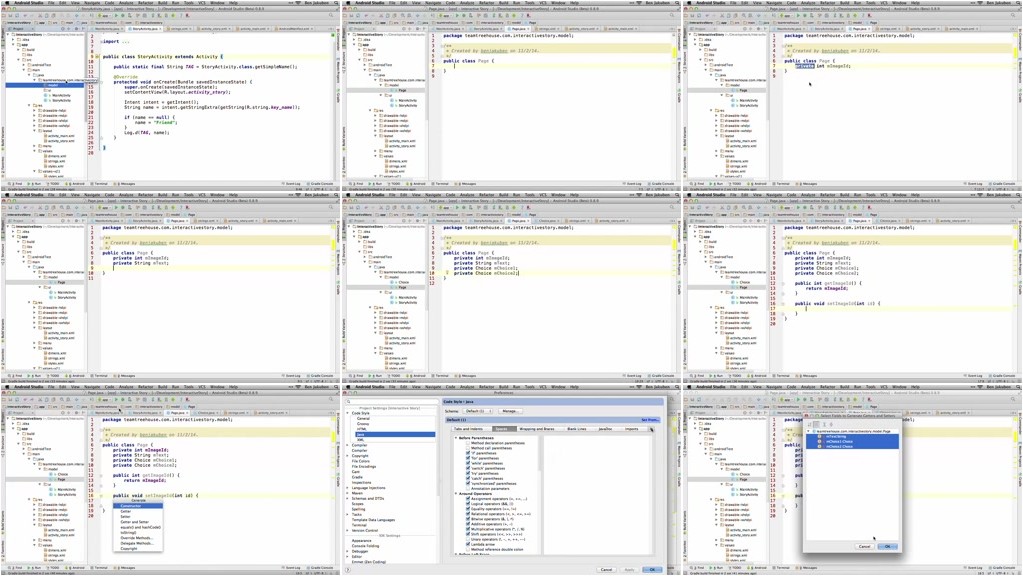
Task: Click Set from... link in Preferences
Action: click(650, 419)
